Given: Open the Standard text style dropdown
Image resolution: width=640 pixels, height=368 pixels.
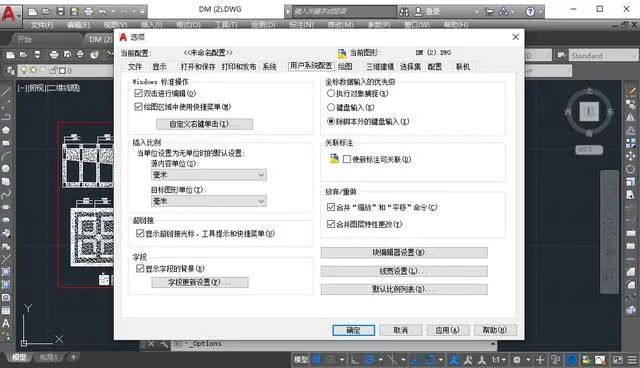Looking at the screenshot, I should pyautogui.click(x=603, y=55).
